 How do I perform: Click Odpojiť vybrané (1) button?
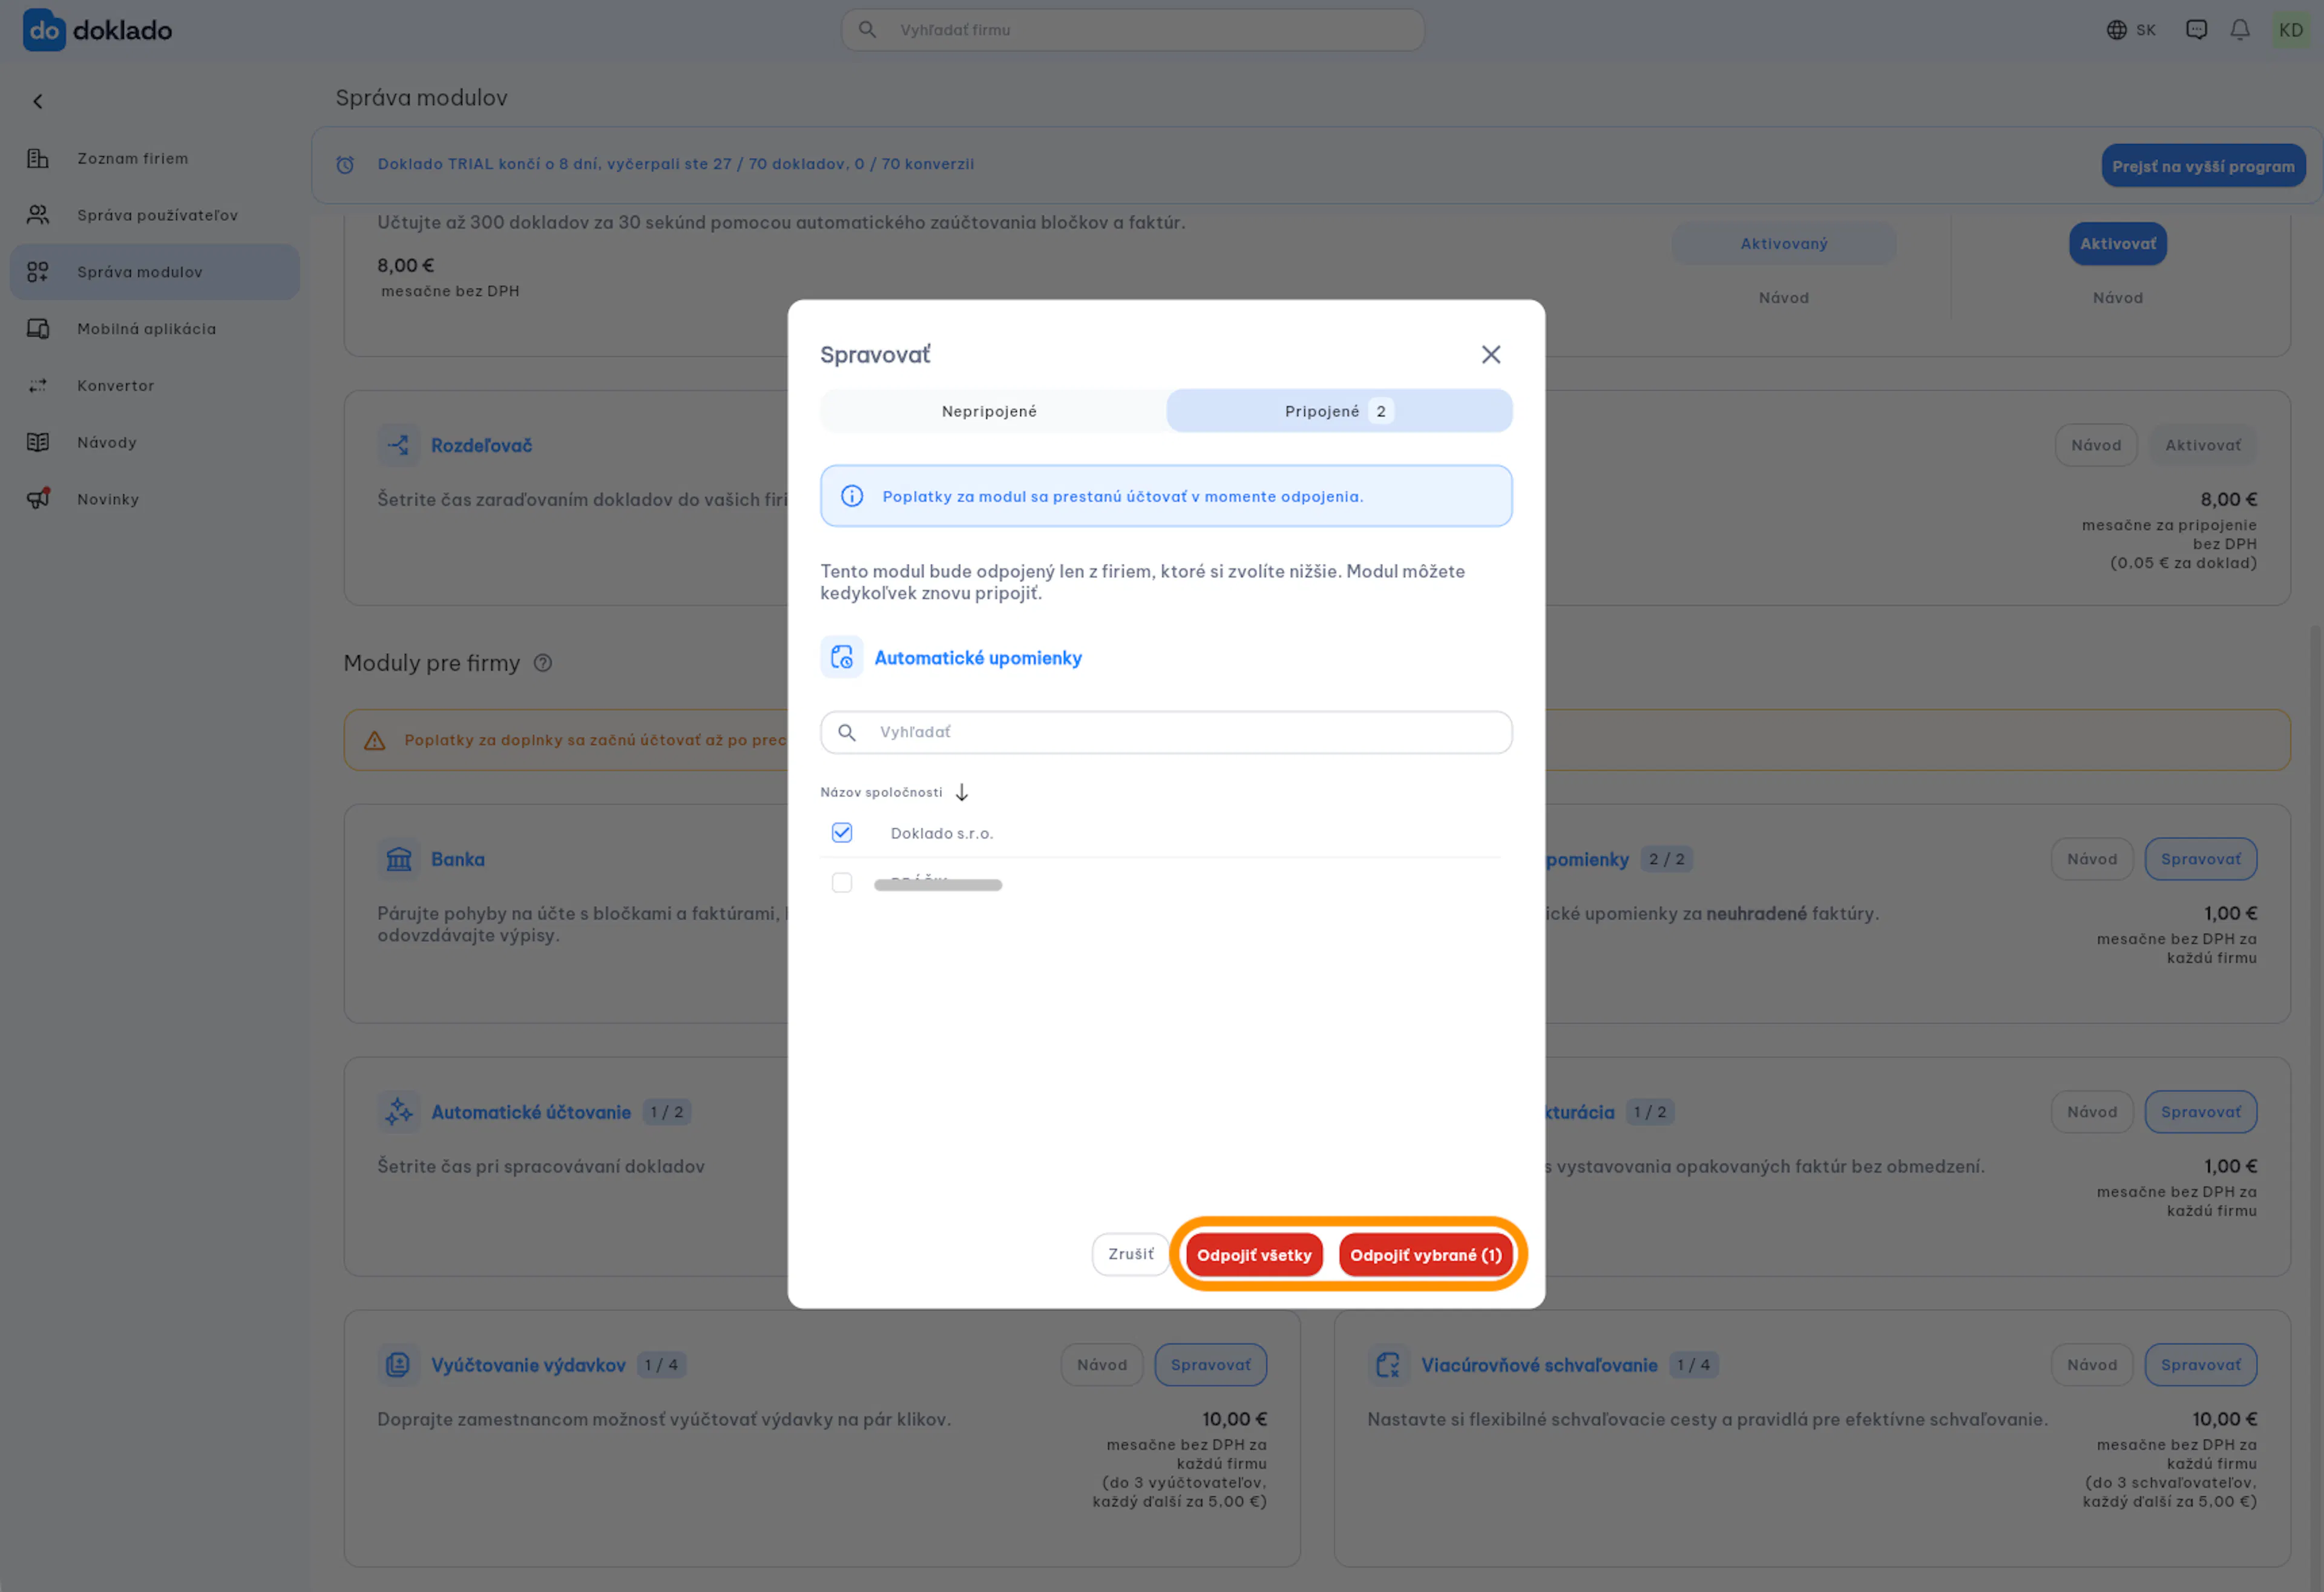click(1426, 1255)
